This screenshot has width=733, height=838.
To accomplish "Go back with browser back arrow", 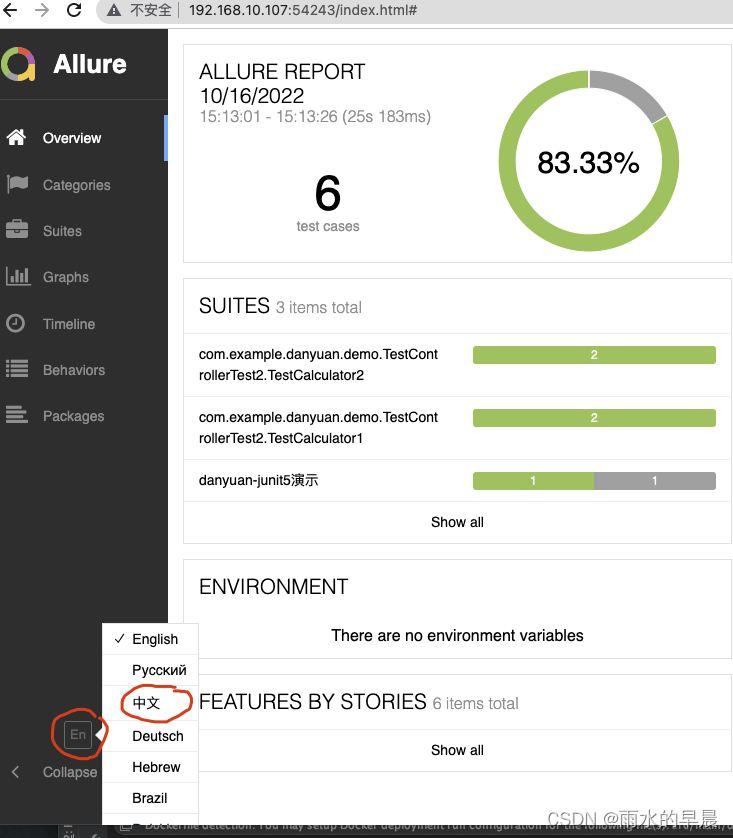I will [x=10, y=10].
